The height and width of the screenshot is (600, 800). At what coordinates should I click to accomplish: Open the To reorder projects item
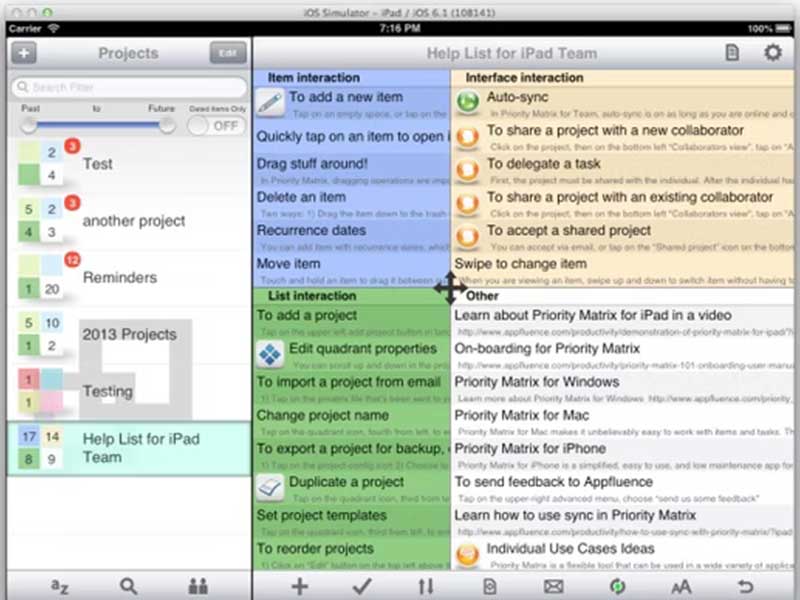(352, 555)
